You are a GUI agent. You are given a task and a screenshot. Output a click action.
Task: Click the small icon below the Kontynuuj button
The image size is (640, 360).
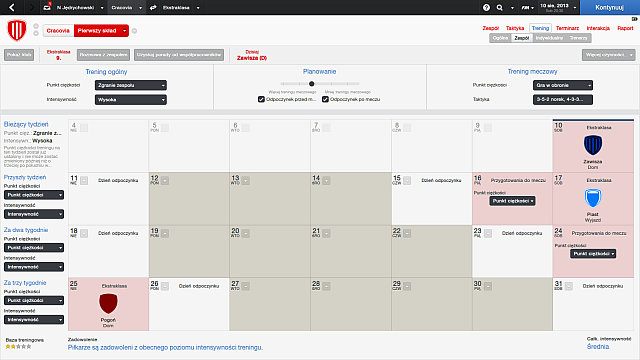coord(635,19)
